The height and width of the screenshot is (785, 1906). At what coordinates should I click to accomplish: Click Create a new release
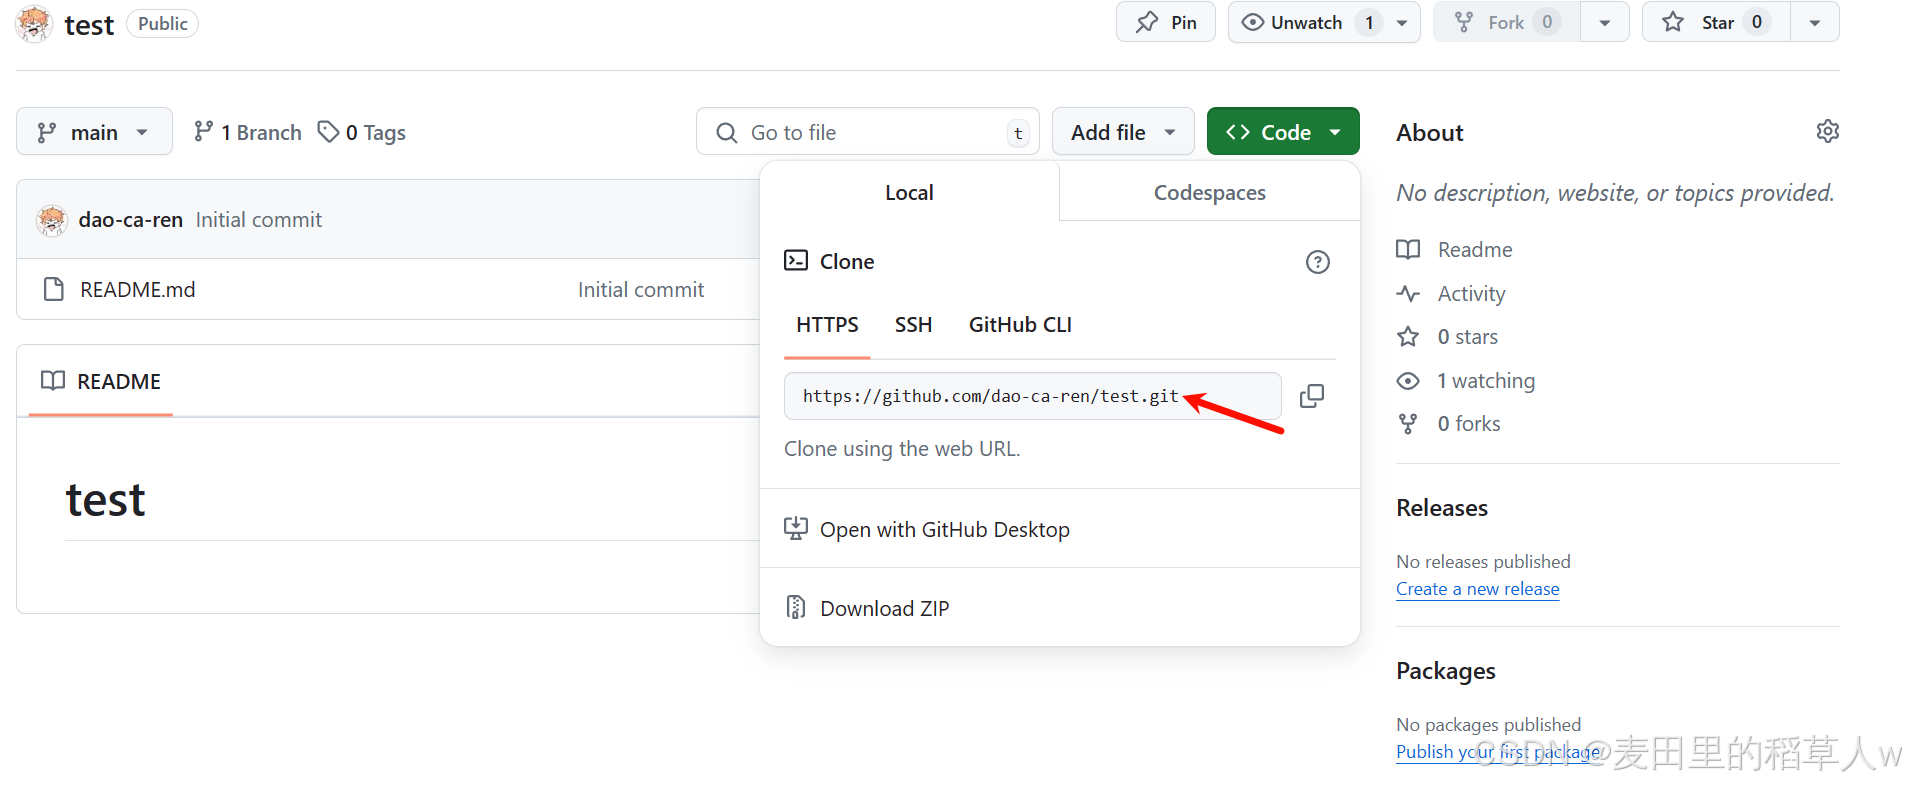click(1478, 589)
